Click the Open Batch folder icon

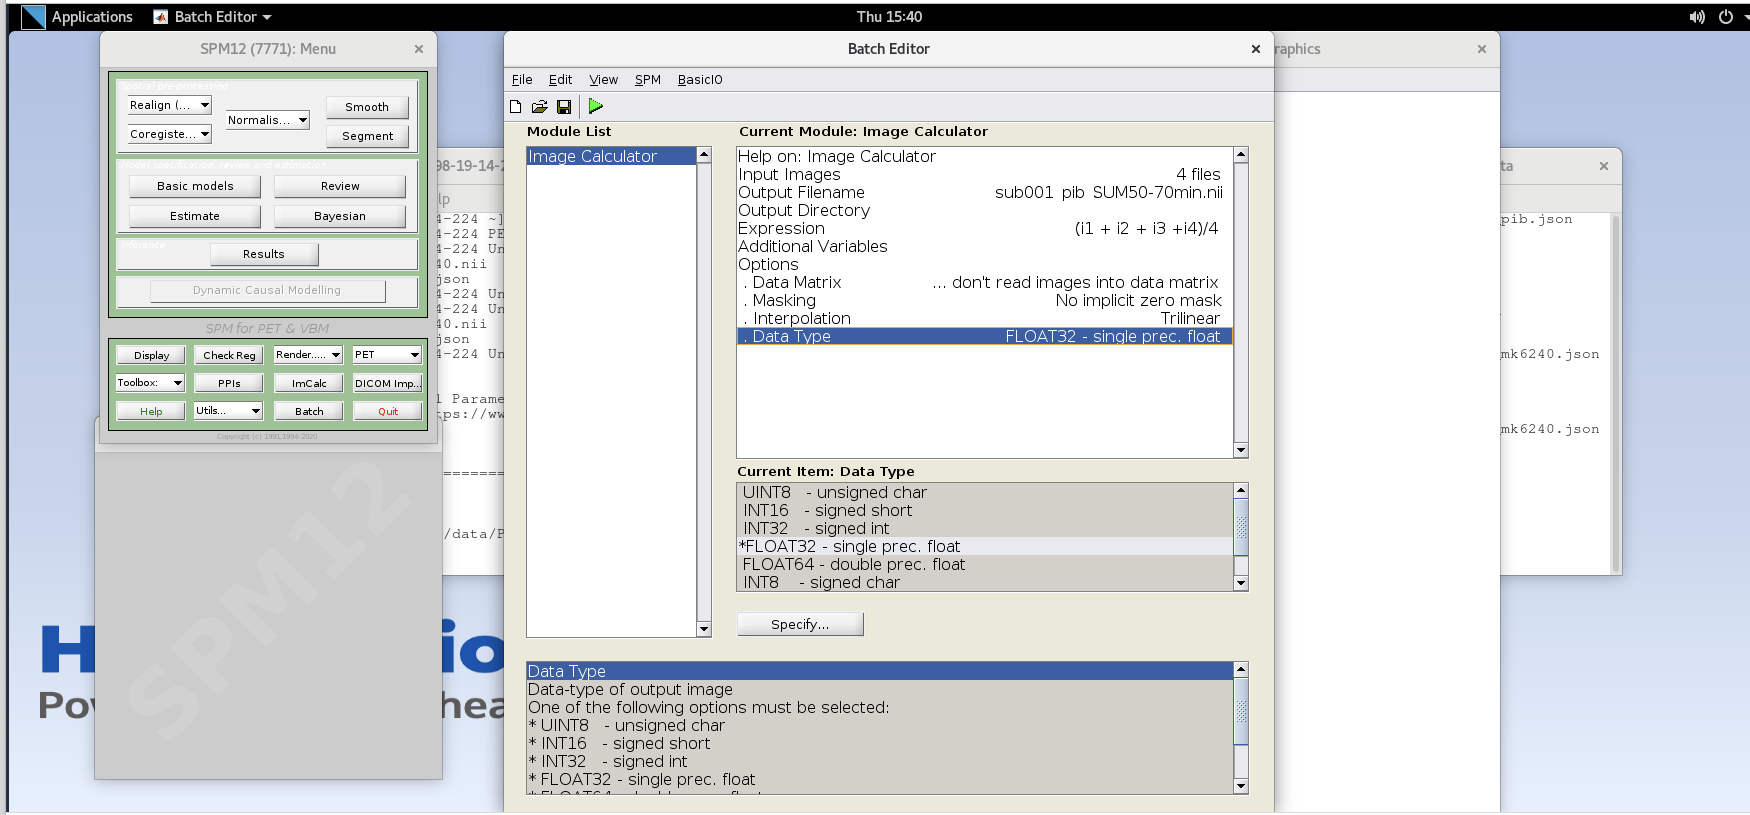[x=540, y=107]
